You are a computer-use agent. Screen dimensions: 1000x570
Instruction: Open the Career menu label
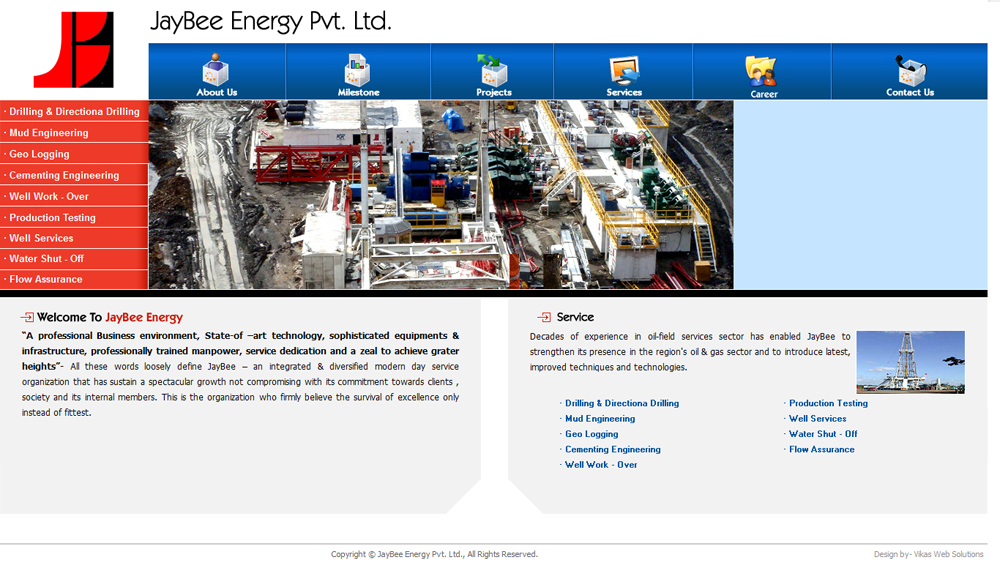[764, 94]
